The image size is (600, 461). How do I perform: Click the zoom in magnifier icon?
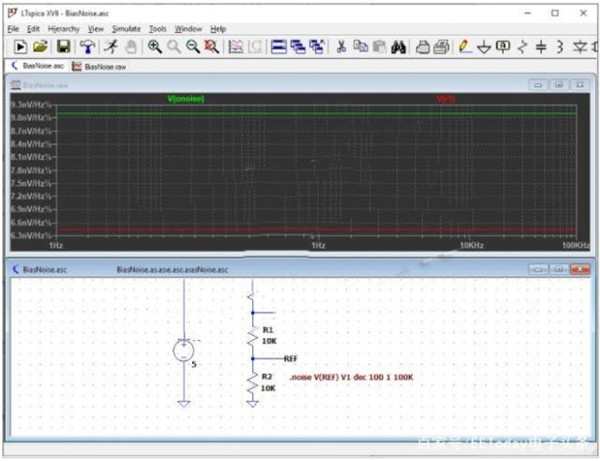pos(155,47)
